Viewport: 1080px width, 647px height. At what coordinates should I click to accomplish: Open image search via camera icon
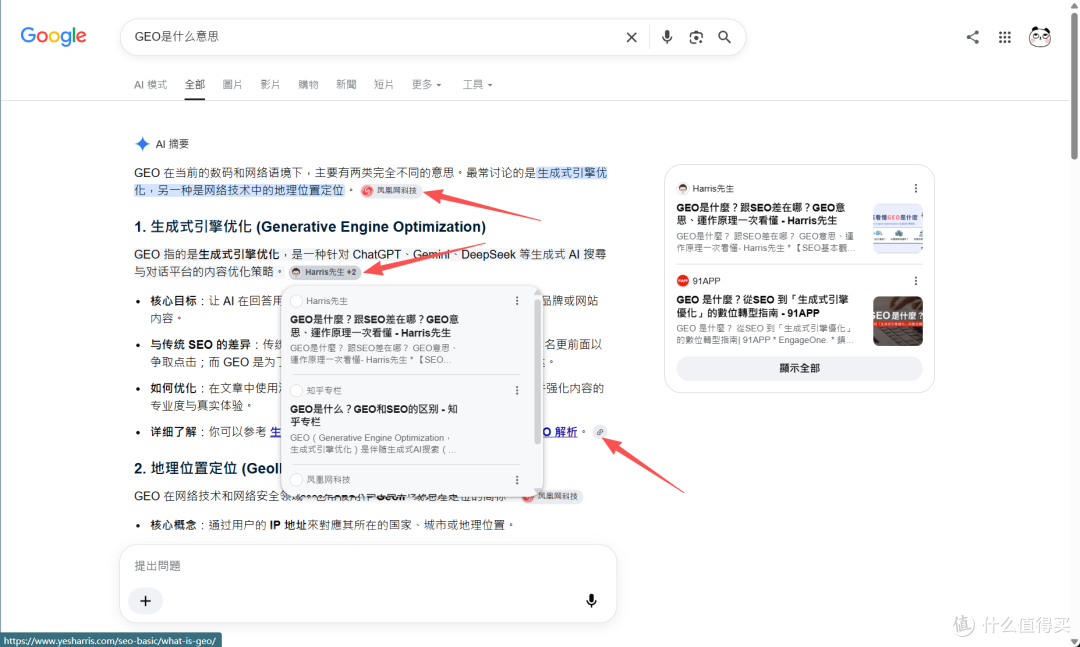click(x=696, y=37)
